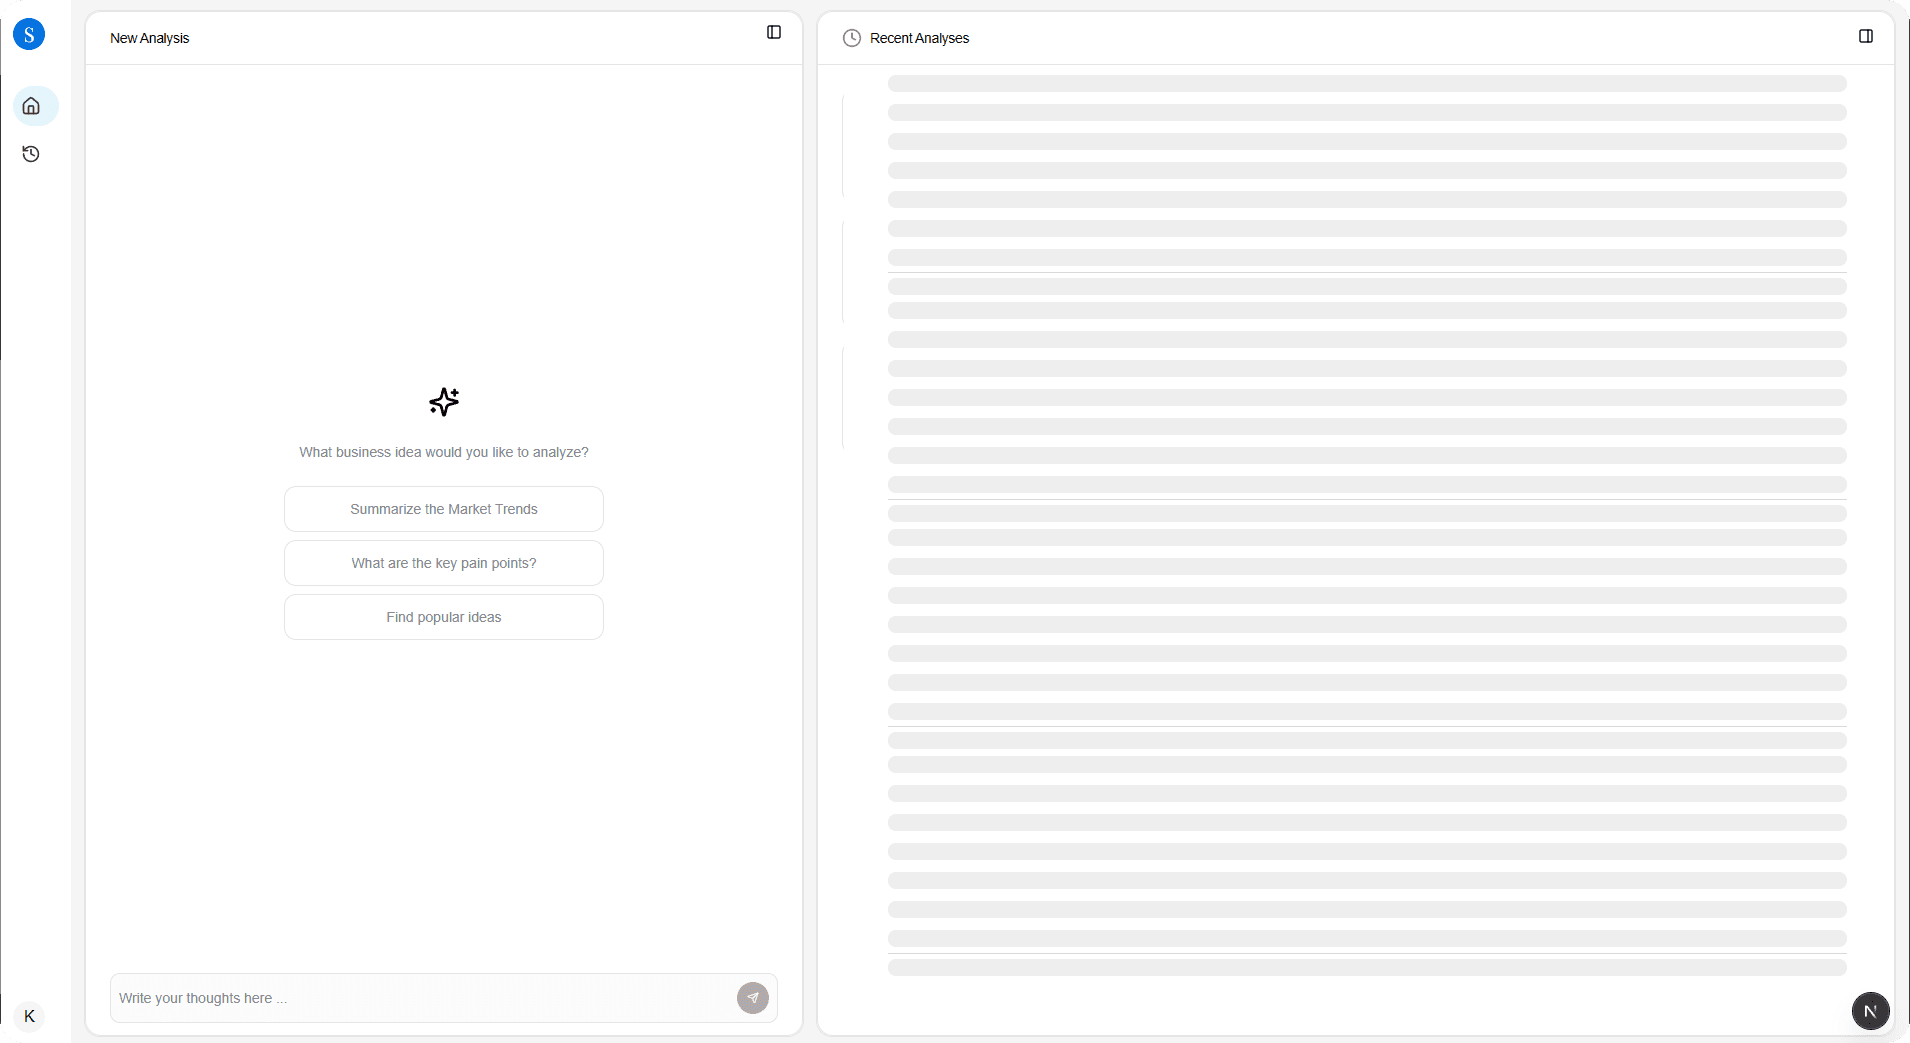Click the topmost loading bar in Recent Analyses
The height and width of the screenshot is (1043, 1910).
click(x=1366, y=84)
